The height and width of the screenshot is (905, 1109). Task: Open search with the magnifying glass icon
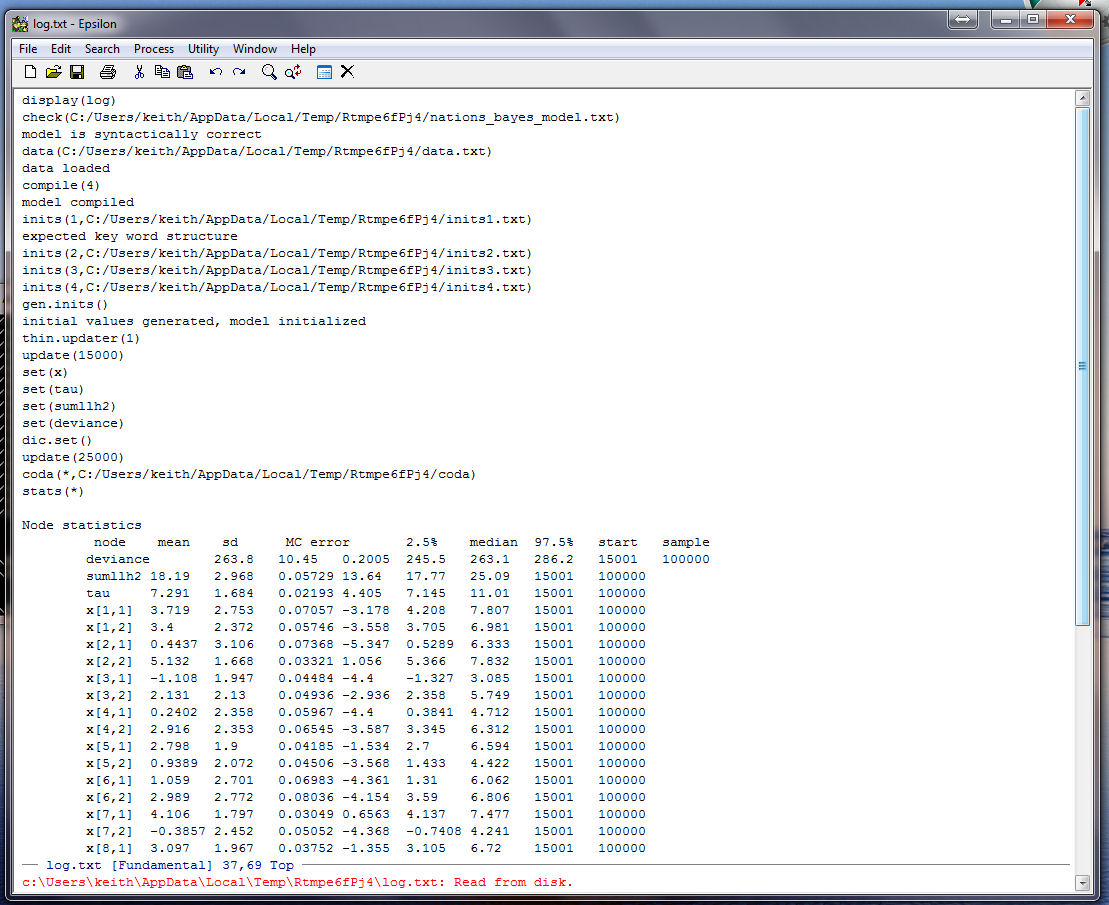(x=269, y=72)
